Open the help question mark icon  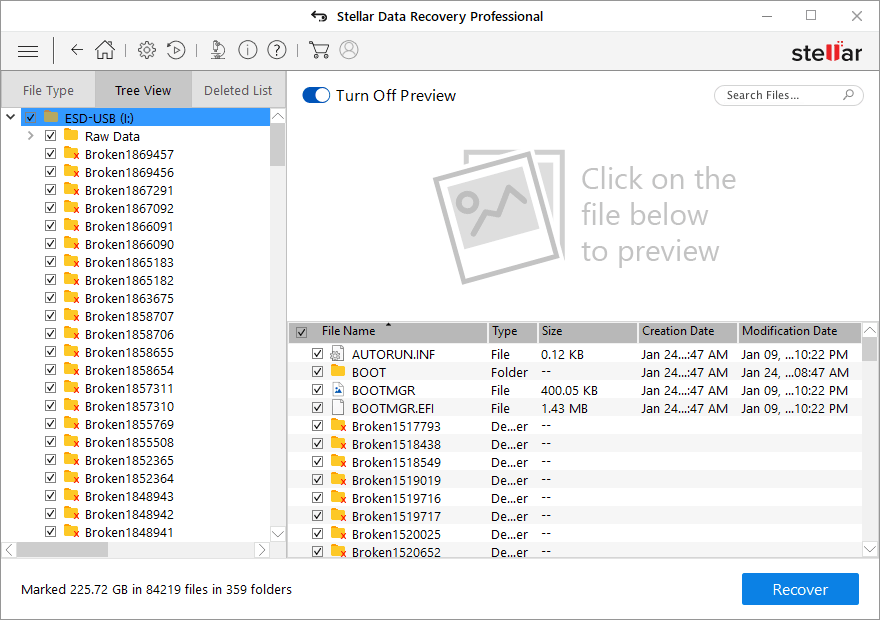click(x=277, y=50)
